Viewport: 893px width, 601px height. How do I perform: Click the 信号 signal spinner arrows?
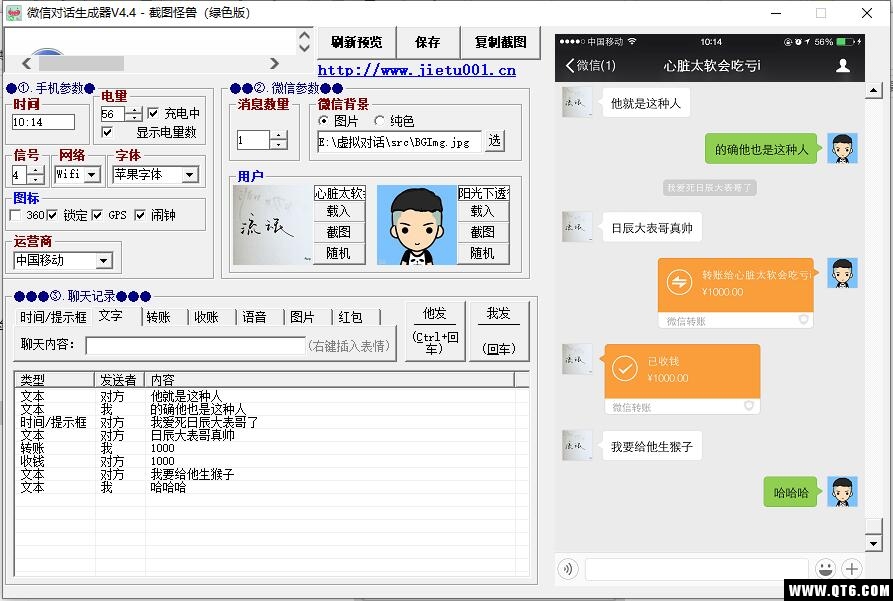(35, 175)
